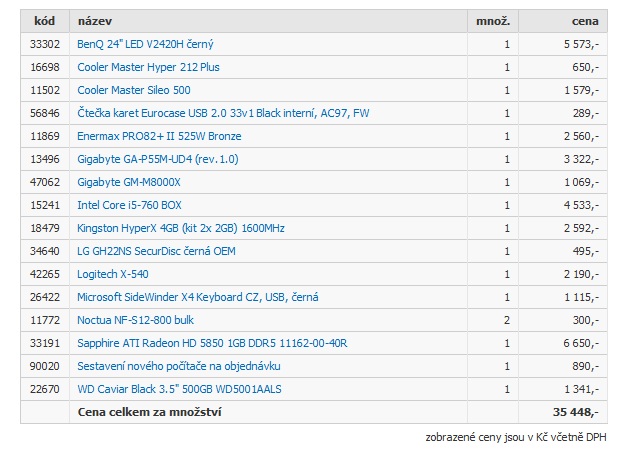
Task: Click the note zobrazené ceny jsou v Kč
Action: click(516, 437)
